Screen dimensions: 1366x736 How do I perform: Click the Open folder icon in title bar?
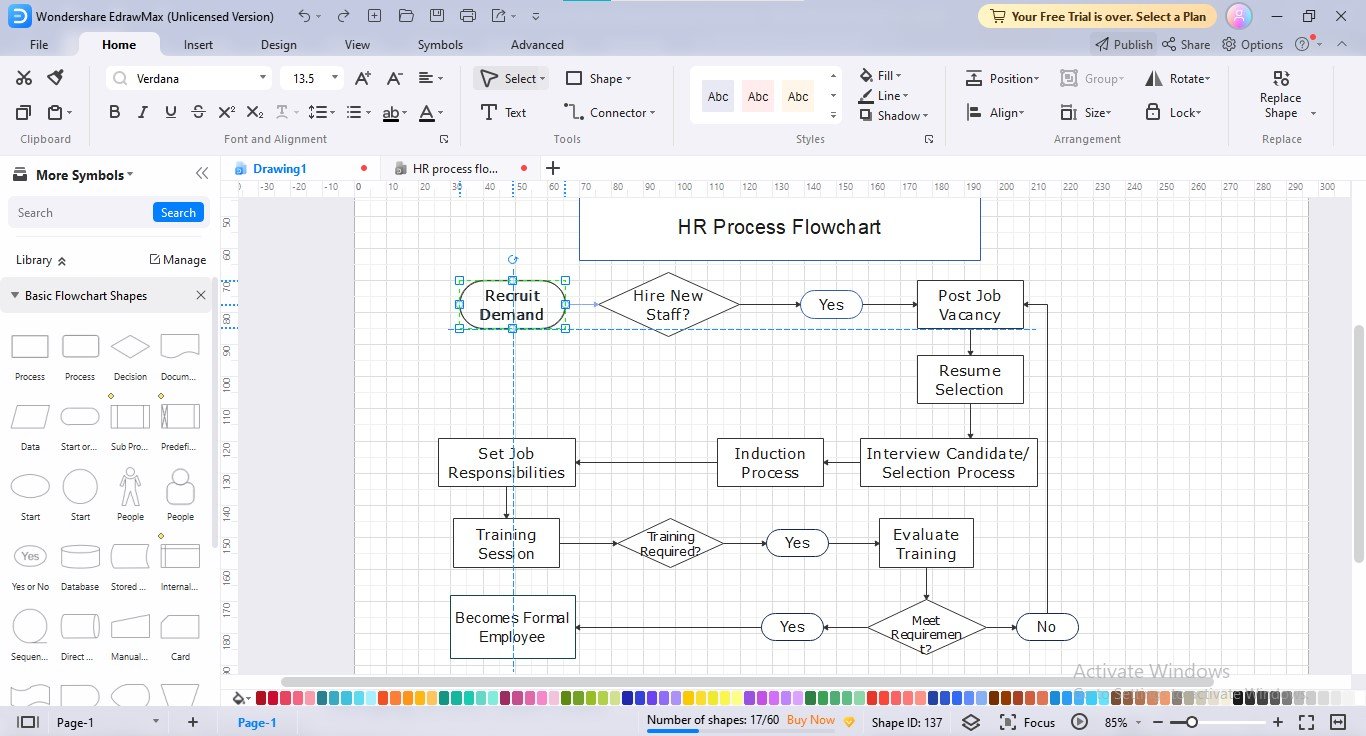405,16
